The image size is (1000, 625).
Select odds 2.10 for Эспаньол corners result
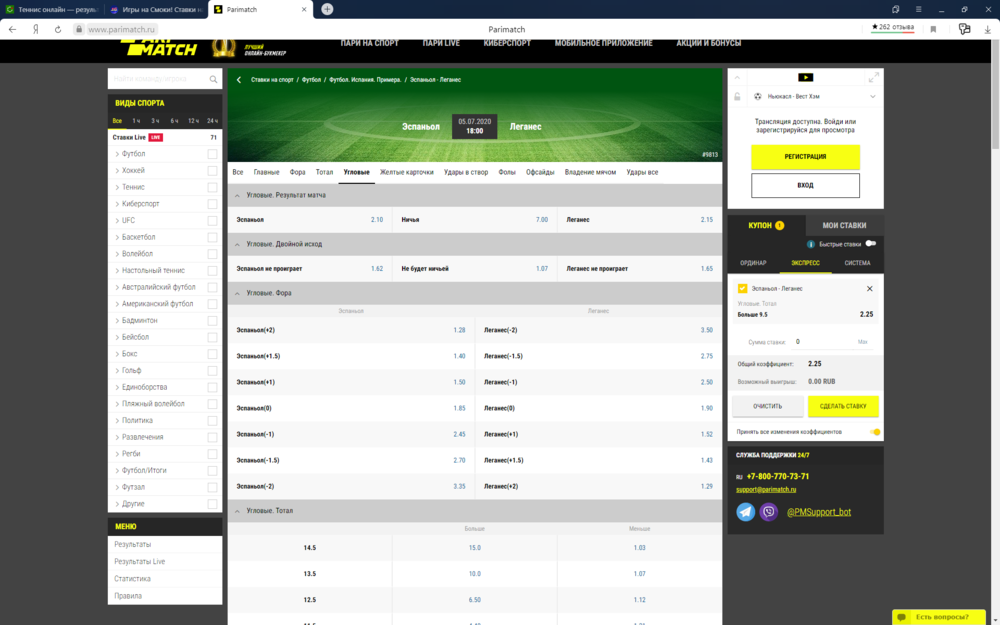(x=377, y=220)
